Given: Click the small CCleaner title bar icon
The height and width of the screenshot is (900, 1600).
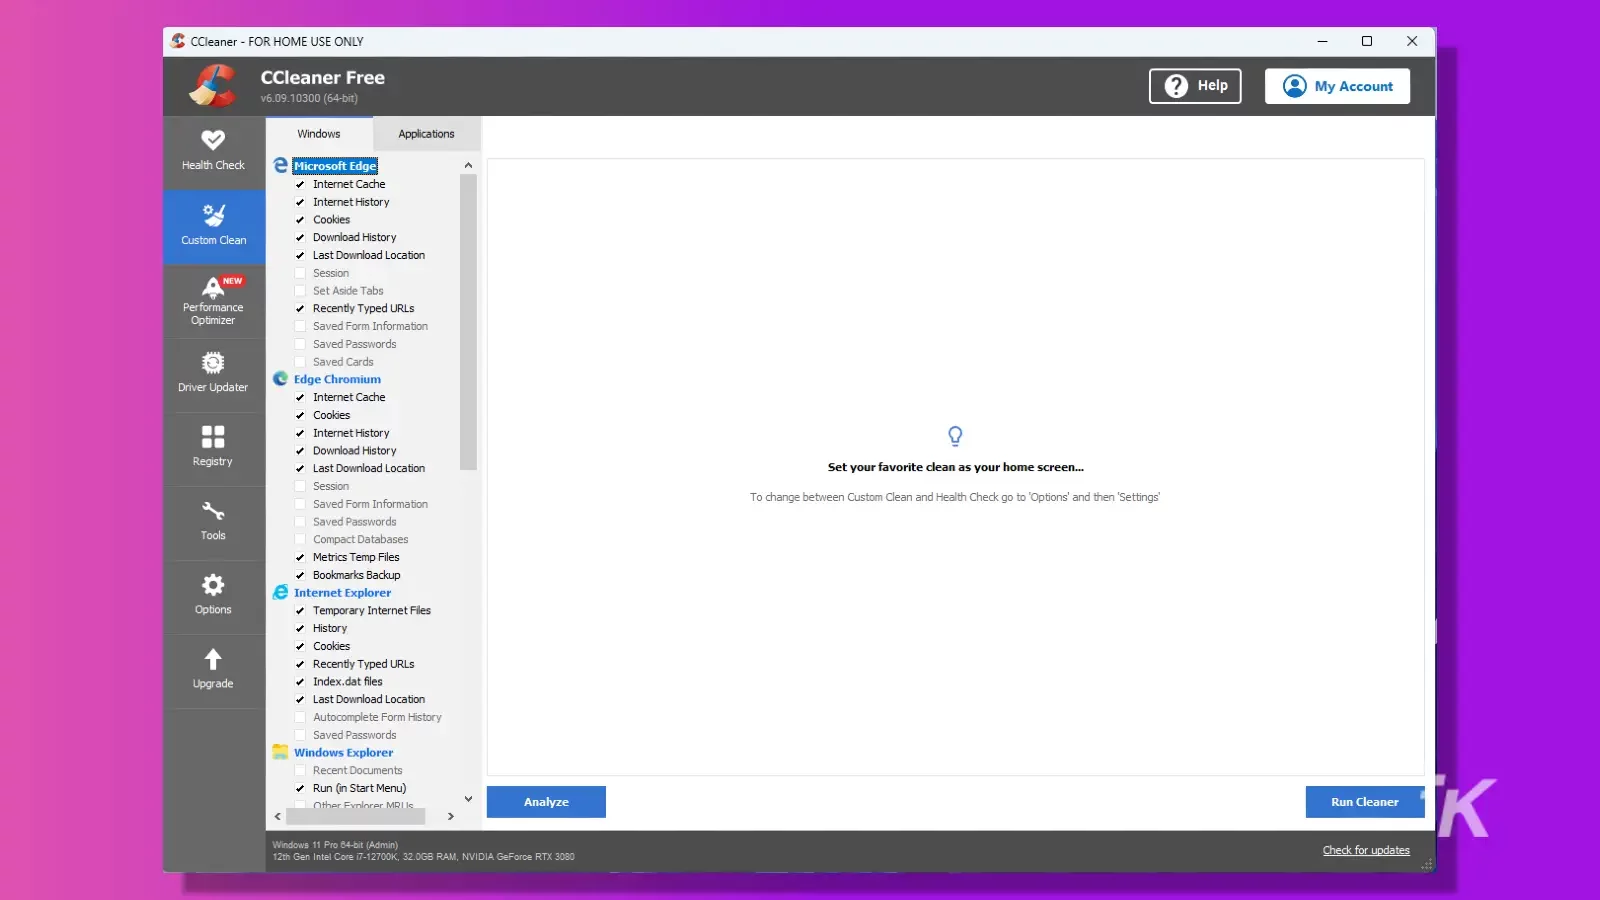Looking at the screenshot, I should 178,41.
